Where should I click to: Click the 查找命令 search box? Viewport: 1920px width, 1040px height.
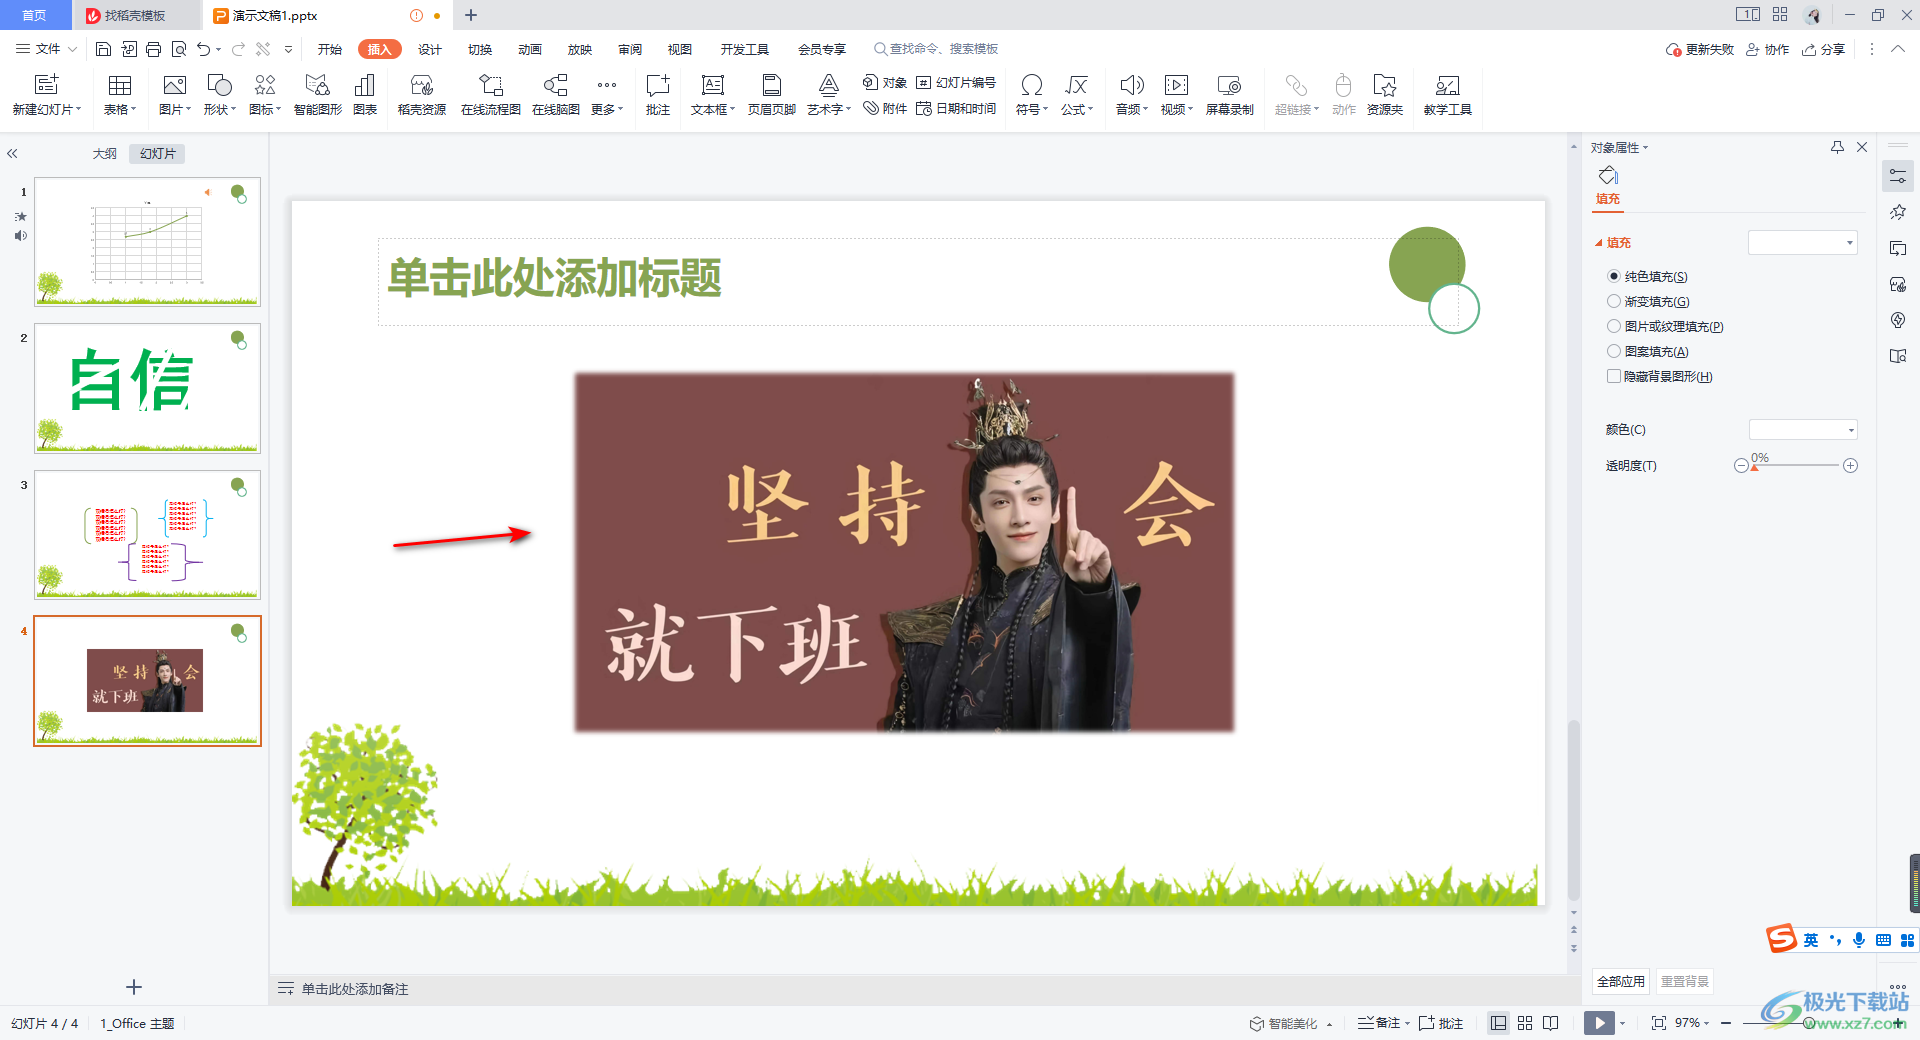tap(937, 49)
